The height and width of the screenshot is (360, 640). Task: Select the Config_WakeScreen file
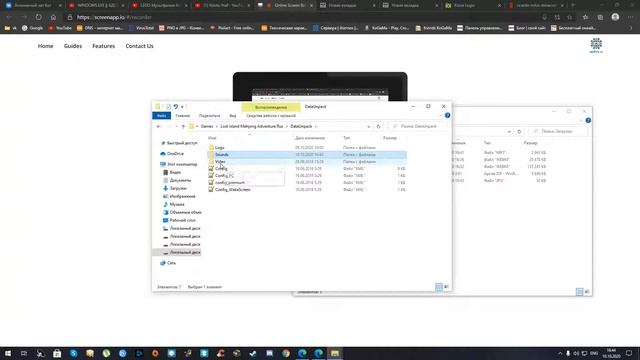tap(229, 190)
